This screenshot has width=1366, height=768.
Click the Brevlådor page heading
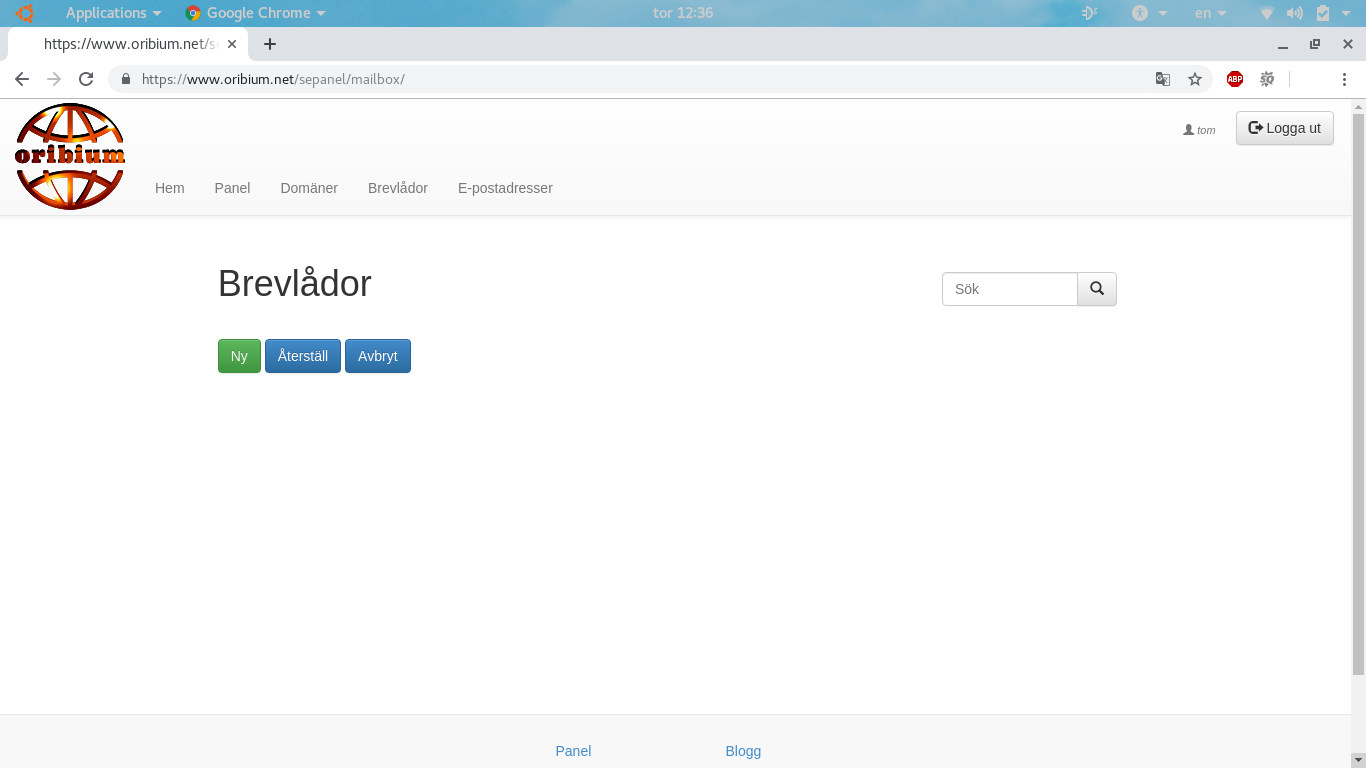point(295,284)
